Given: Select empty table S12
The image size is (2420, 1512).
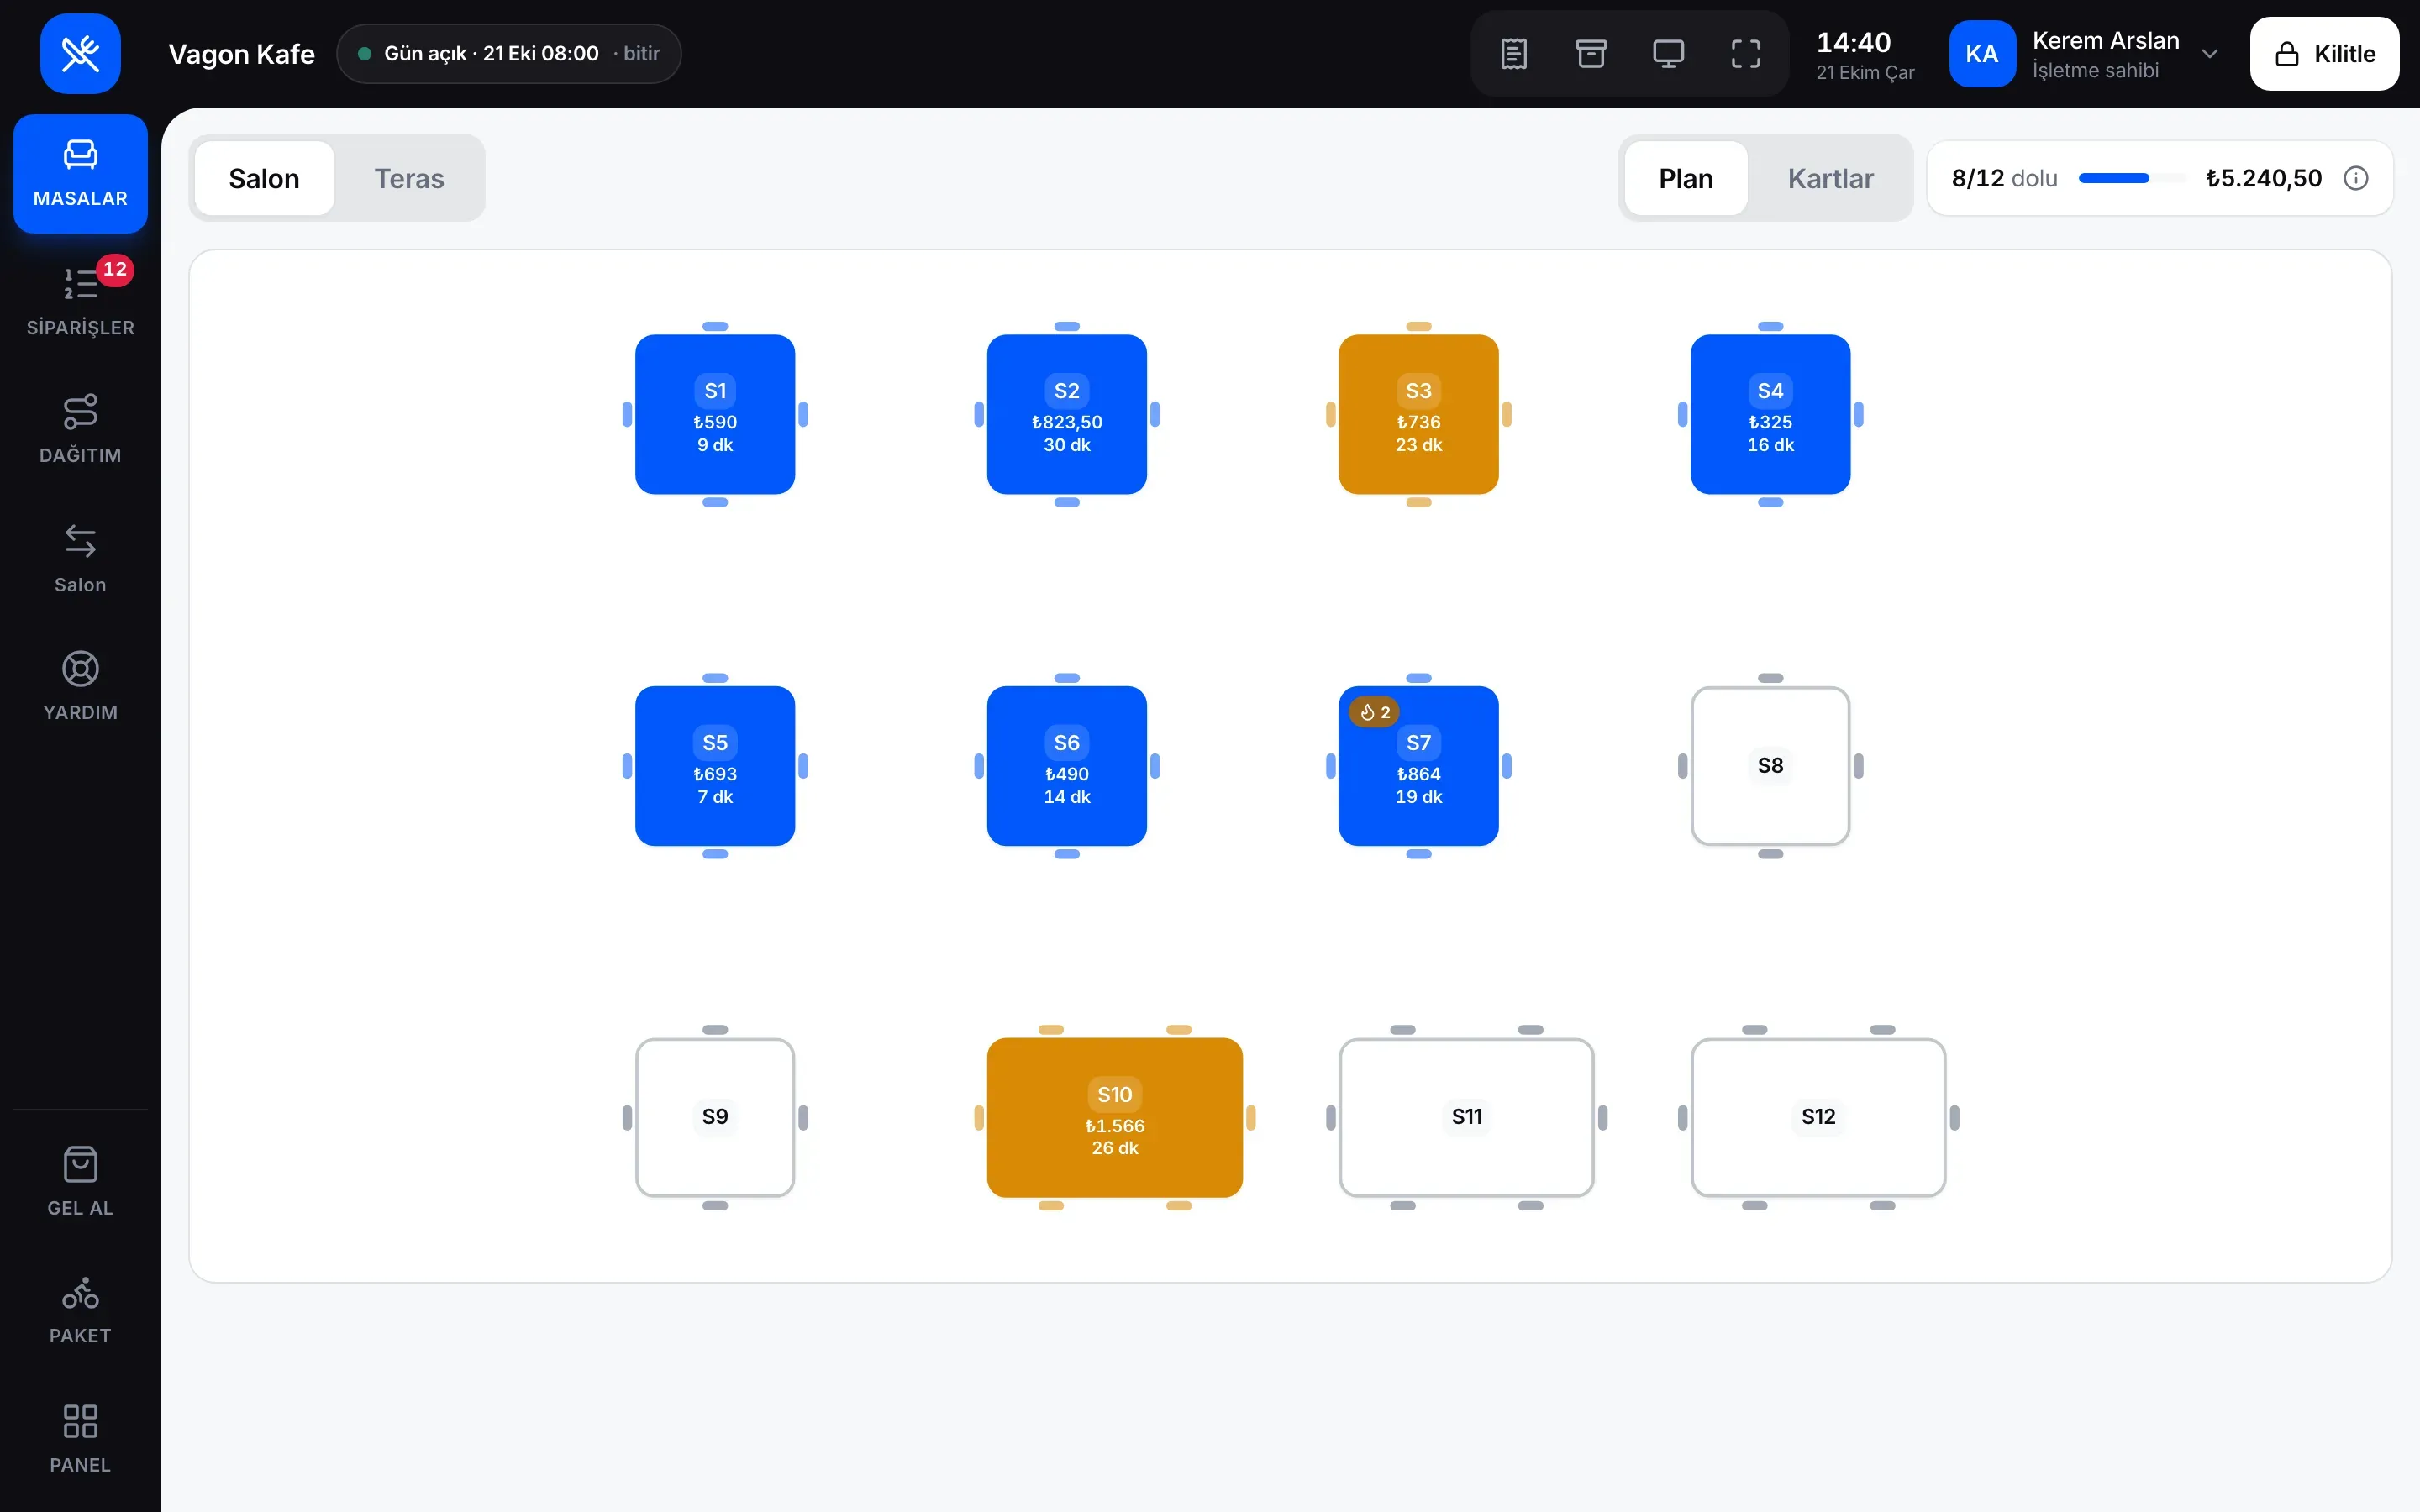Looking at the screenshot, I should point(1818,1117).
